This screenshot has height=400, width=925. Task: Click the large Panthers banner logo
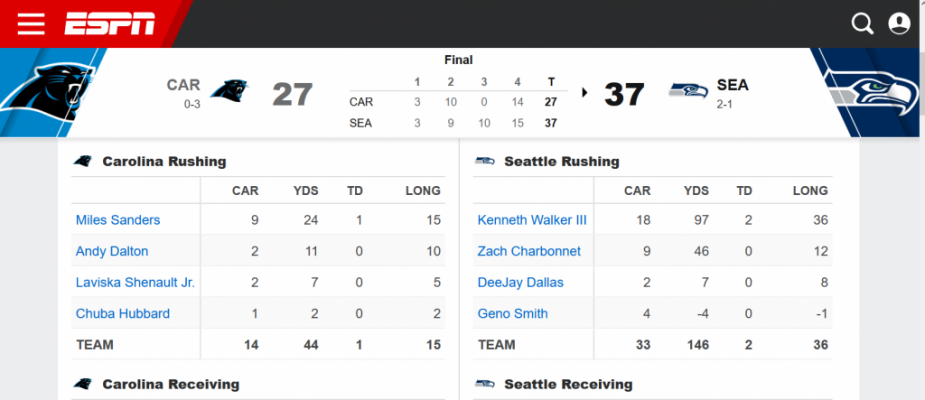coord(46,92)
